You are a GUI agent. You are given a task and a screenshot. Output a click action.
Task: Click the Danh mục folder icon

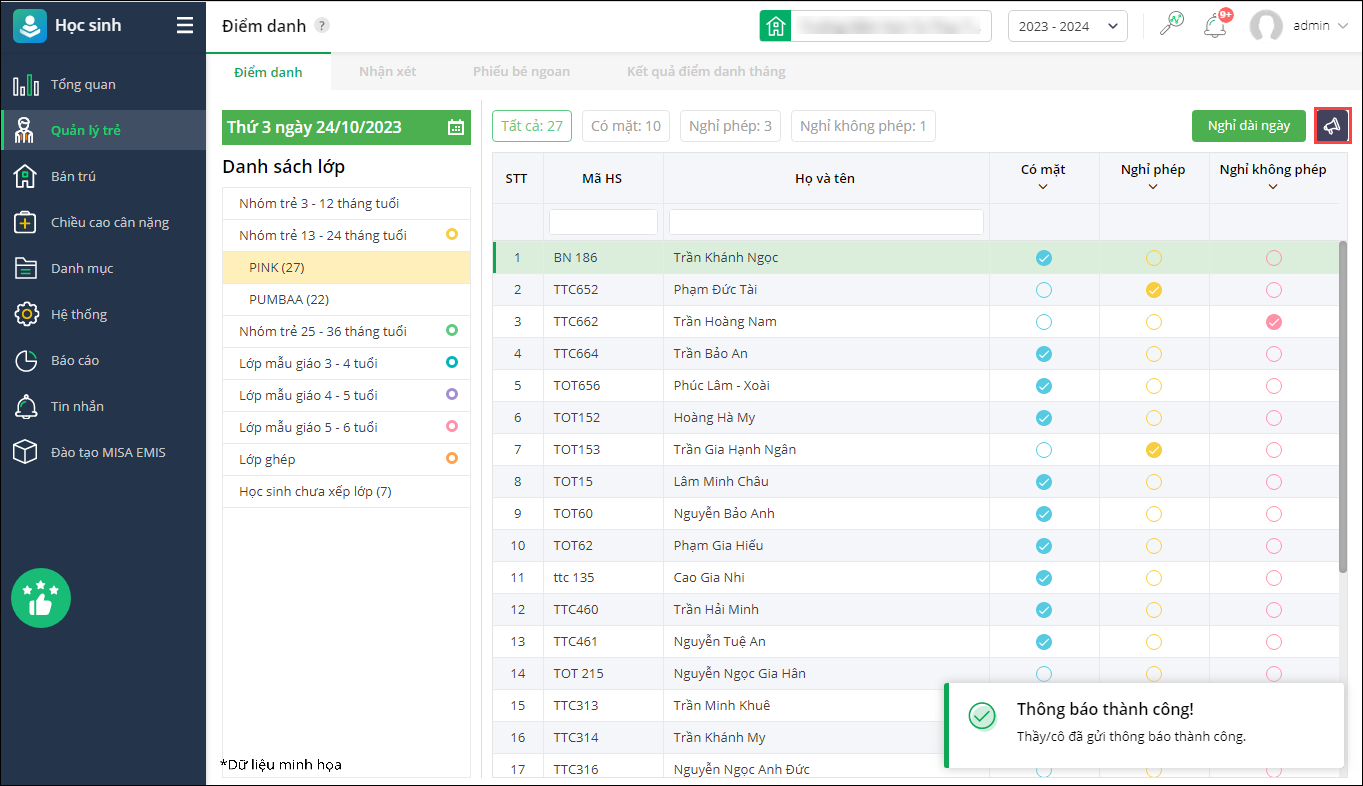(26, 269)
